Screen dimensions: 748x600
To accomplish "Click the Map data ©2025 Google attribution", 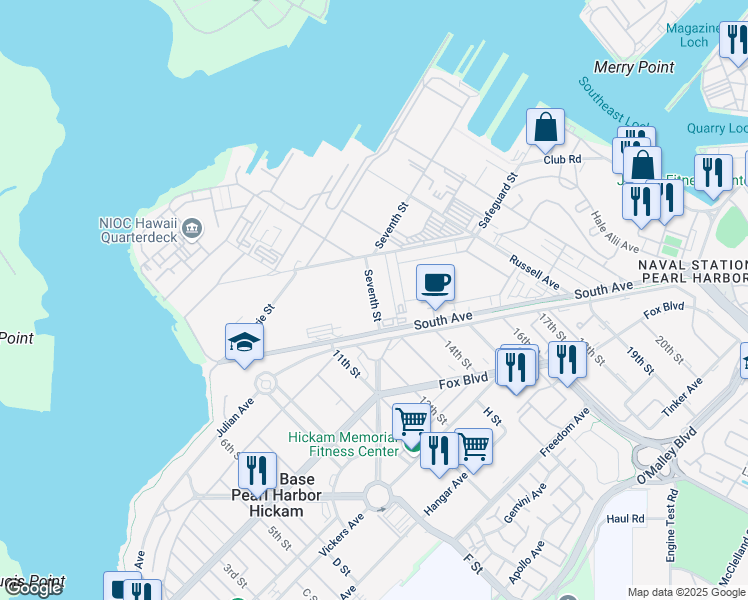I will 687,592.
